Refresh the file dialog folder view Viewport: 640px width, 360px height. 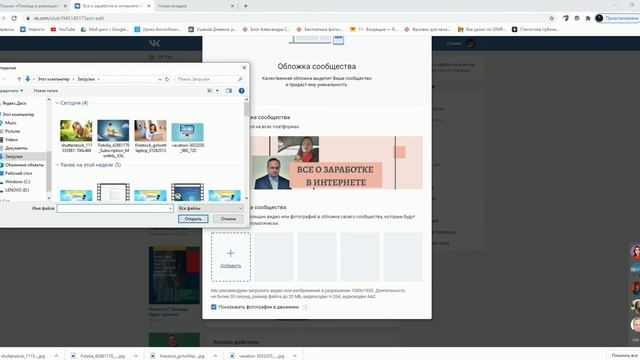coord(167,79)
